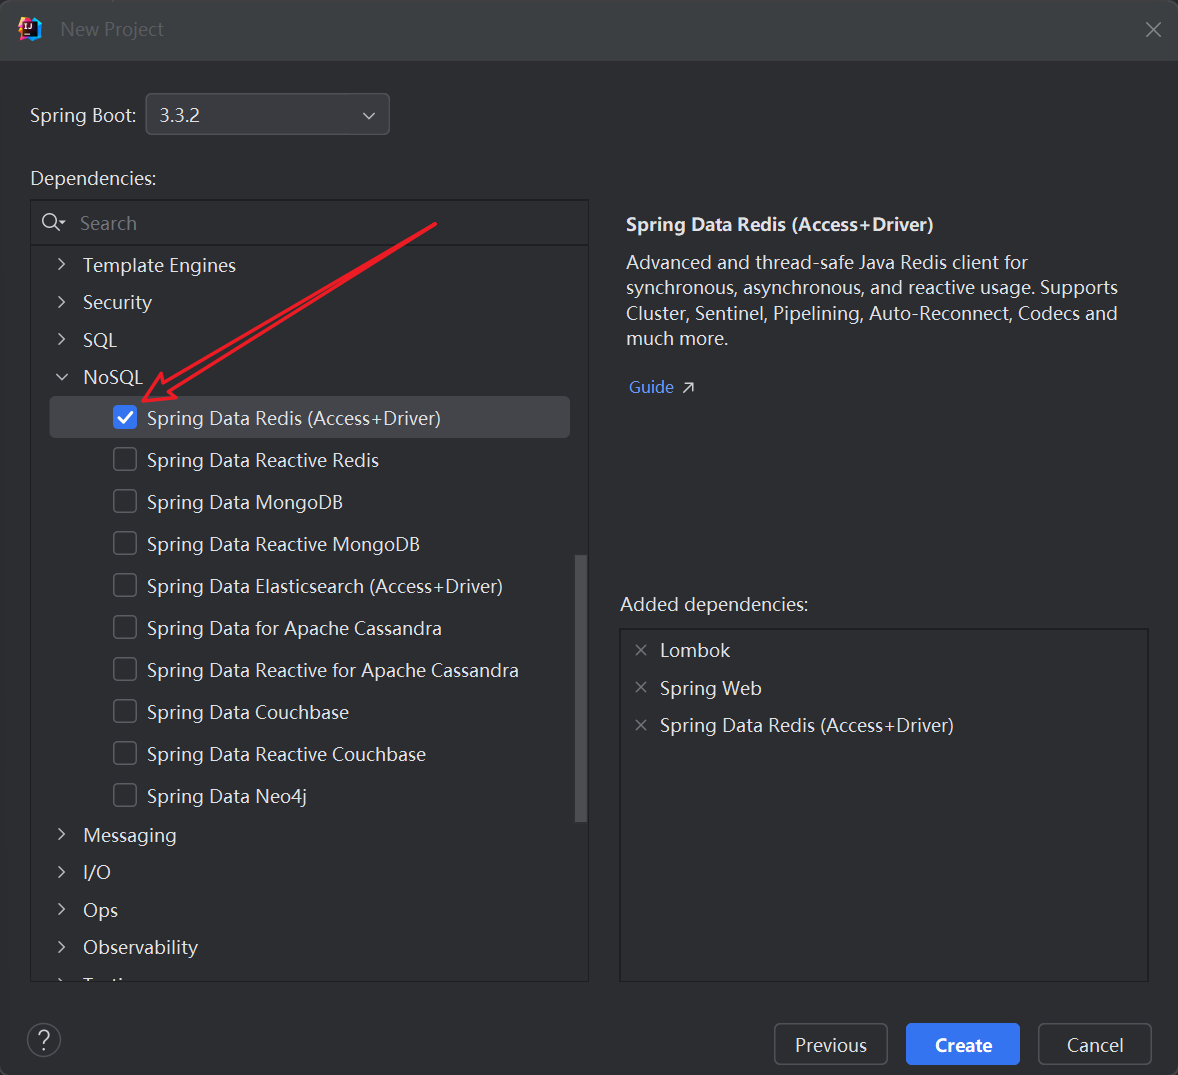Enable Spring Data Reactive for Apache Cassandra
Screen dimensions: 1178x1075
click(125, 669)
